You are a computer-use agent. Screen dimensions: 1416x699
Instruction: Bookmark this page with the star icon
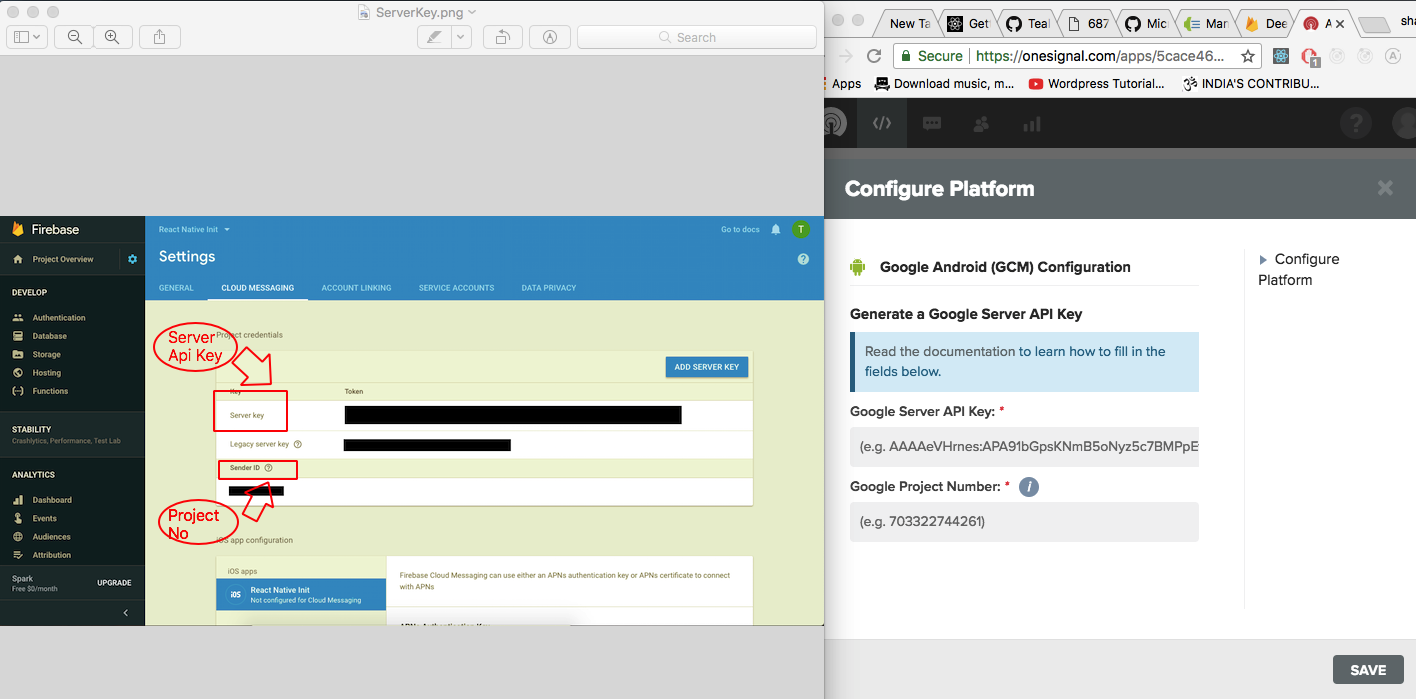(1248, 56)
